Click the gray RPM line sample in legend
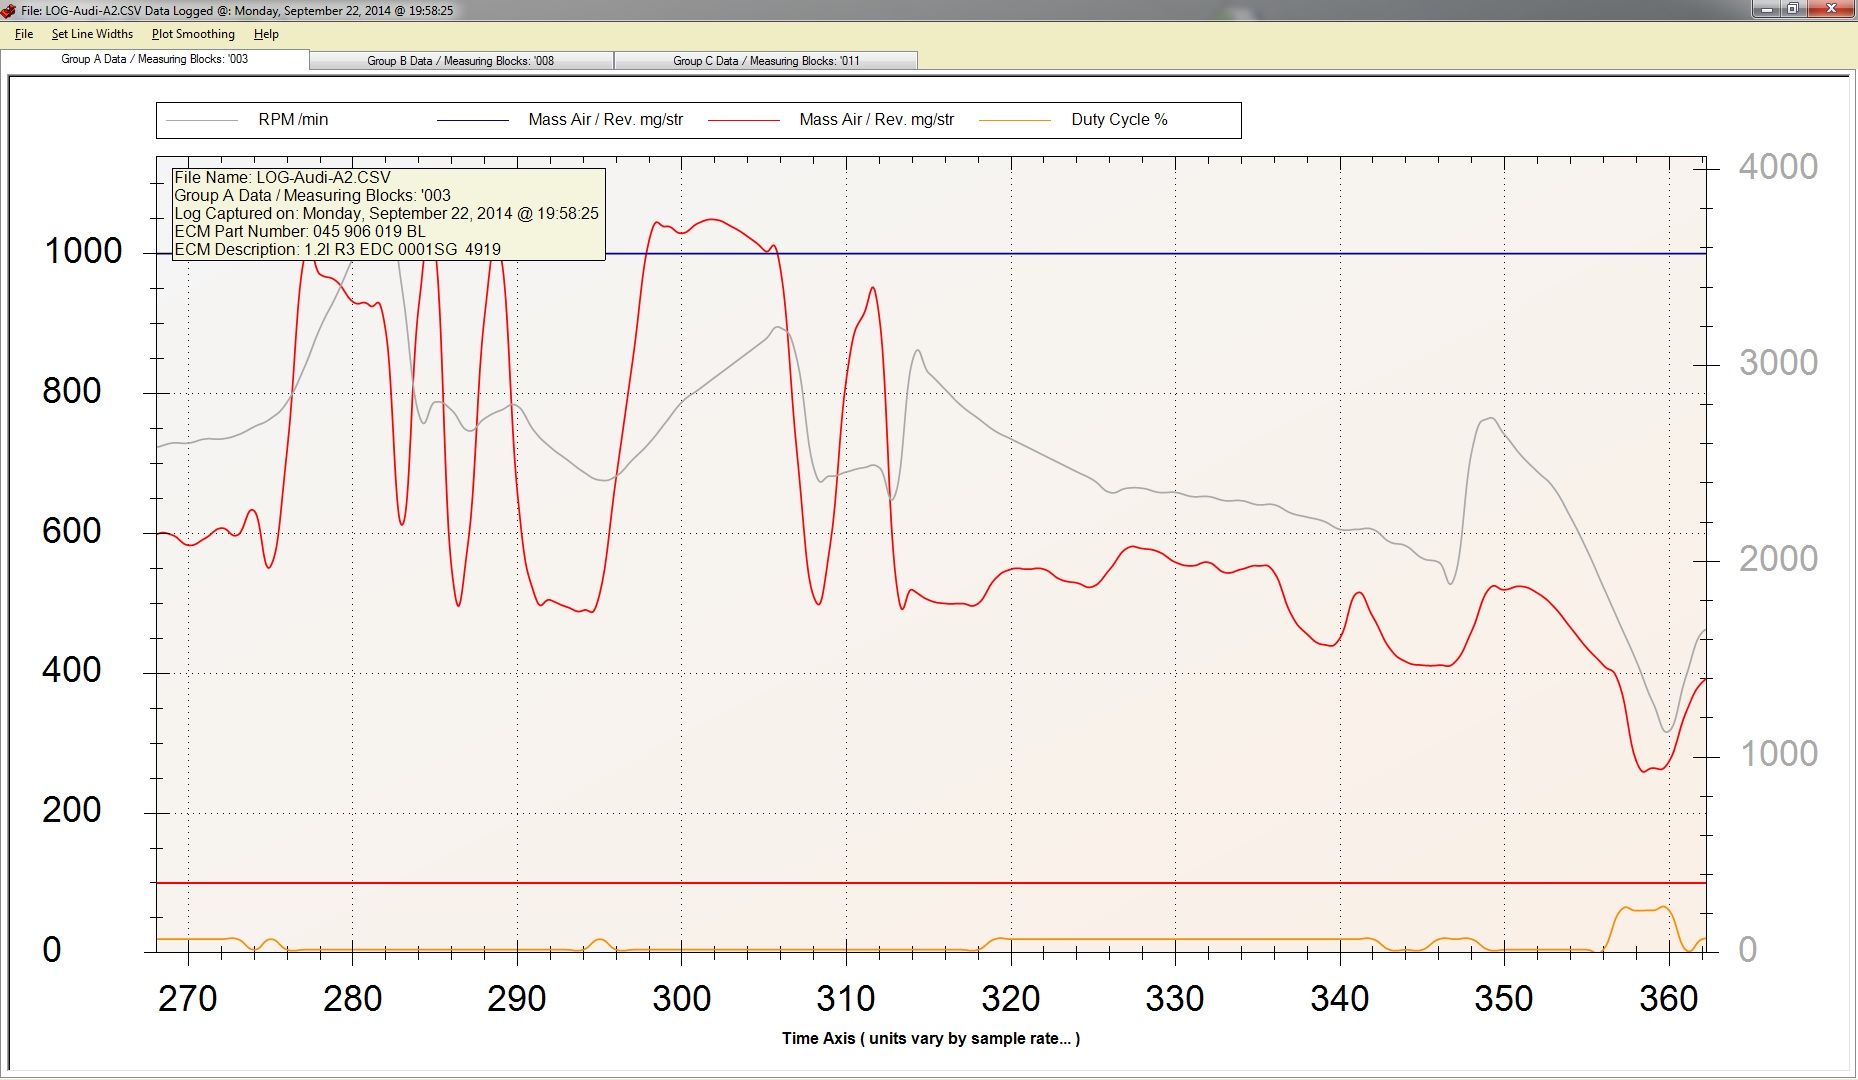The width and height of the screenshot is (1858, 1080). [202, 121]
